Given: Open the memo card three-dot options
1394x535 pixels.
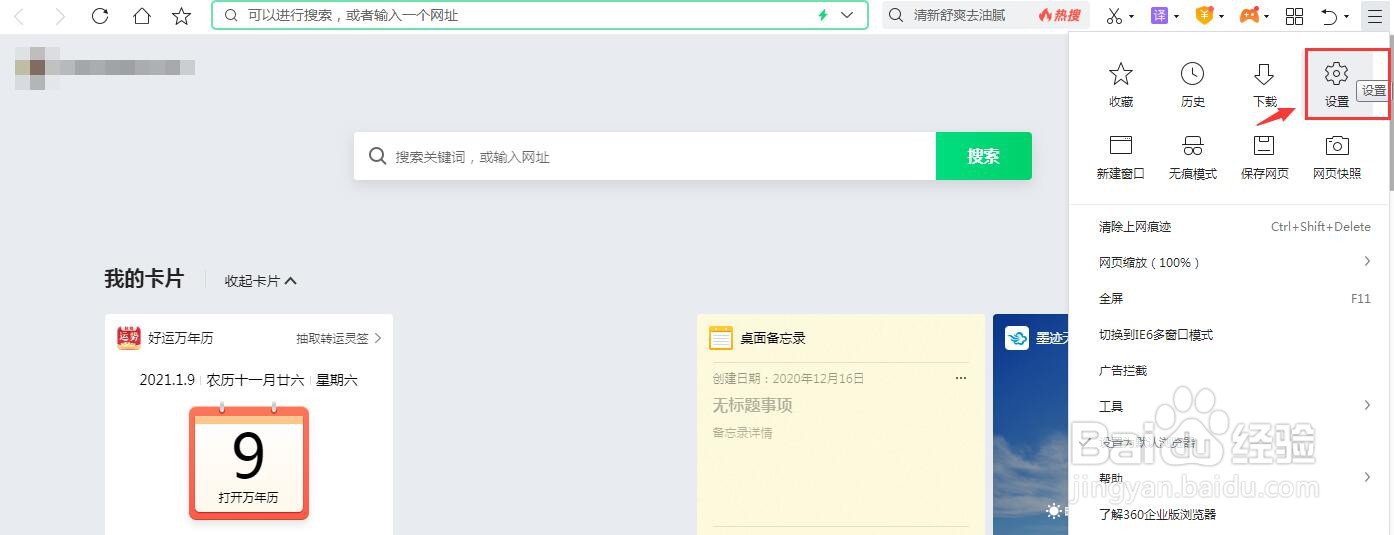Looking at the screenshot, I should click(961, 378).
